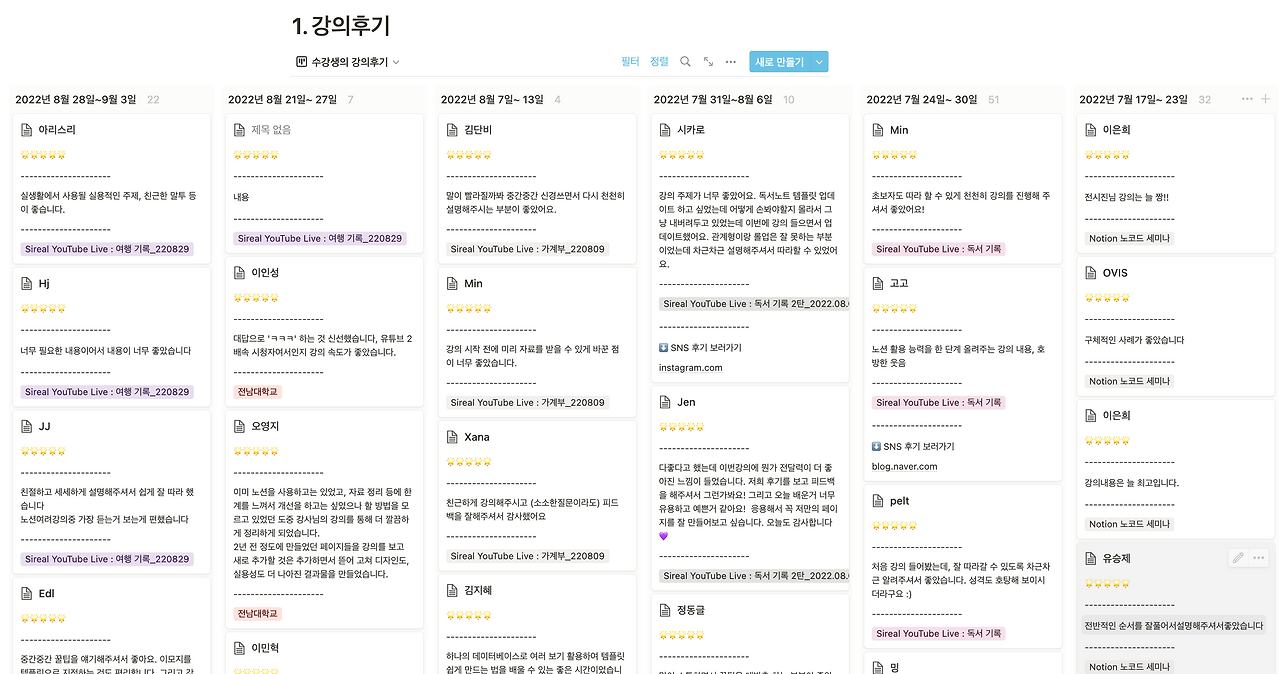Click the expand to full page arrows icon
This screenshot has height=674, width=1280.
click(x=708, y=62)
